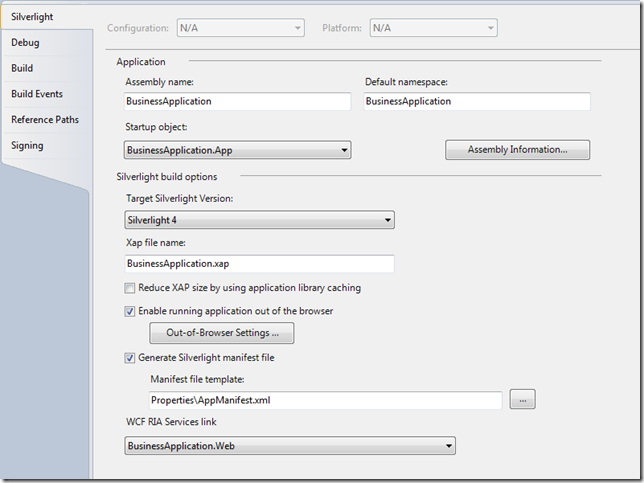Switch to the Debug tab

click(26, 43)
